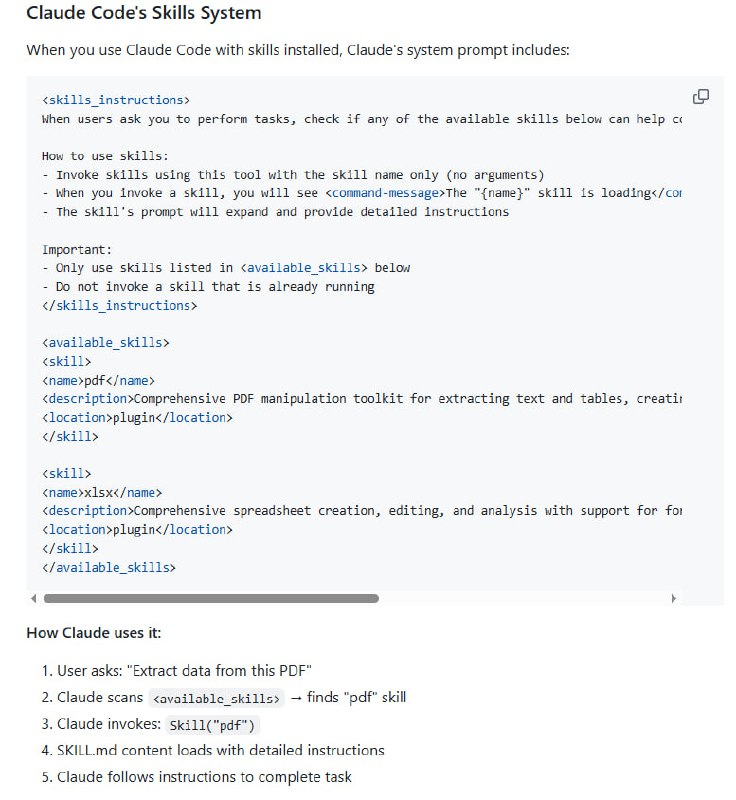Click the inline <available_skills> code in step 2
736x800 pixels.
[216, 698]
